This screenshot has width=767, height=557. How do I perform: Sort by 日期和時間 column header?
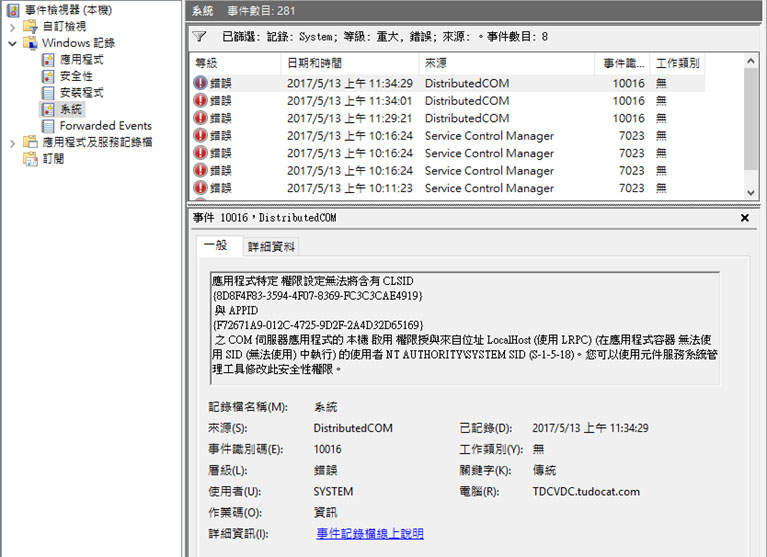350,63
